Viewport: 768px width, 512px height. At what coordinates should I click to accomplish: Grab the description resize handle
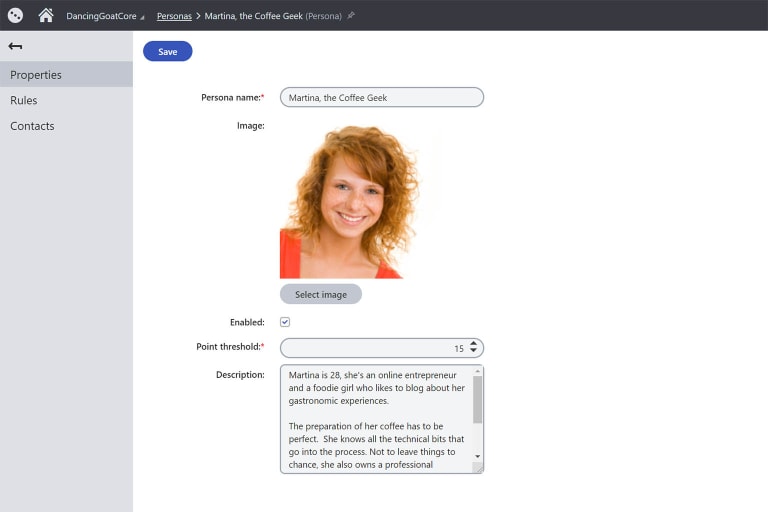478,468
